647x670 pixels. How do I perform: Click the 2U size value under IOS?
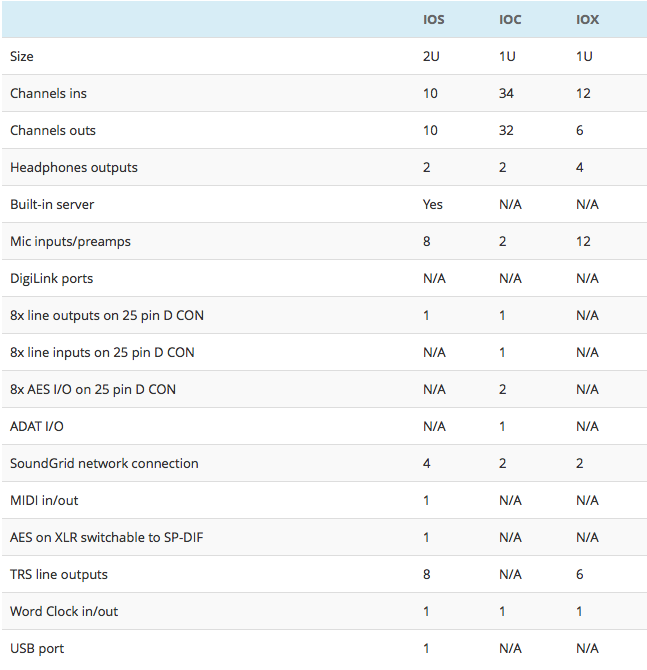(432, 57)
